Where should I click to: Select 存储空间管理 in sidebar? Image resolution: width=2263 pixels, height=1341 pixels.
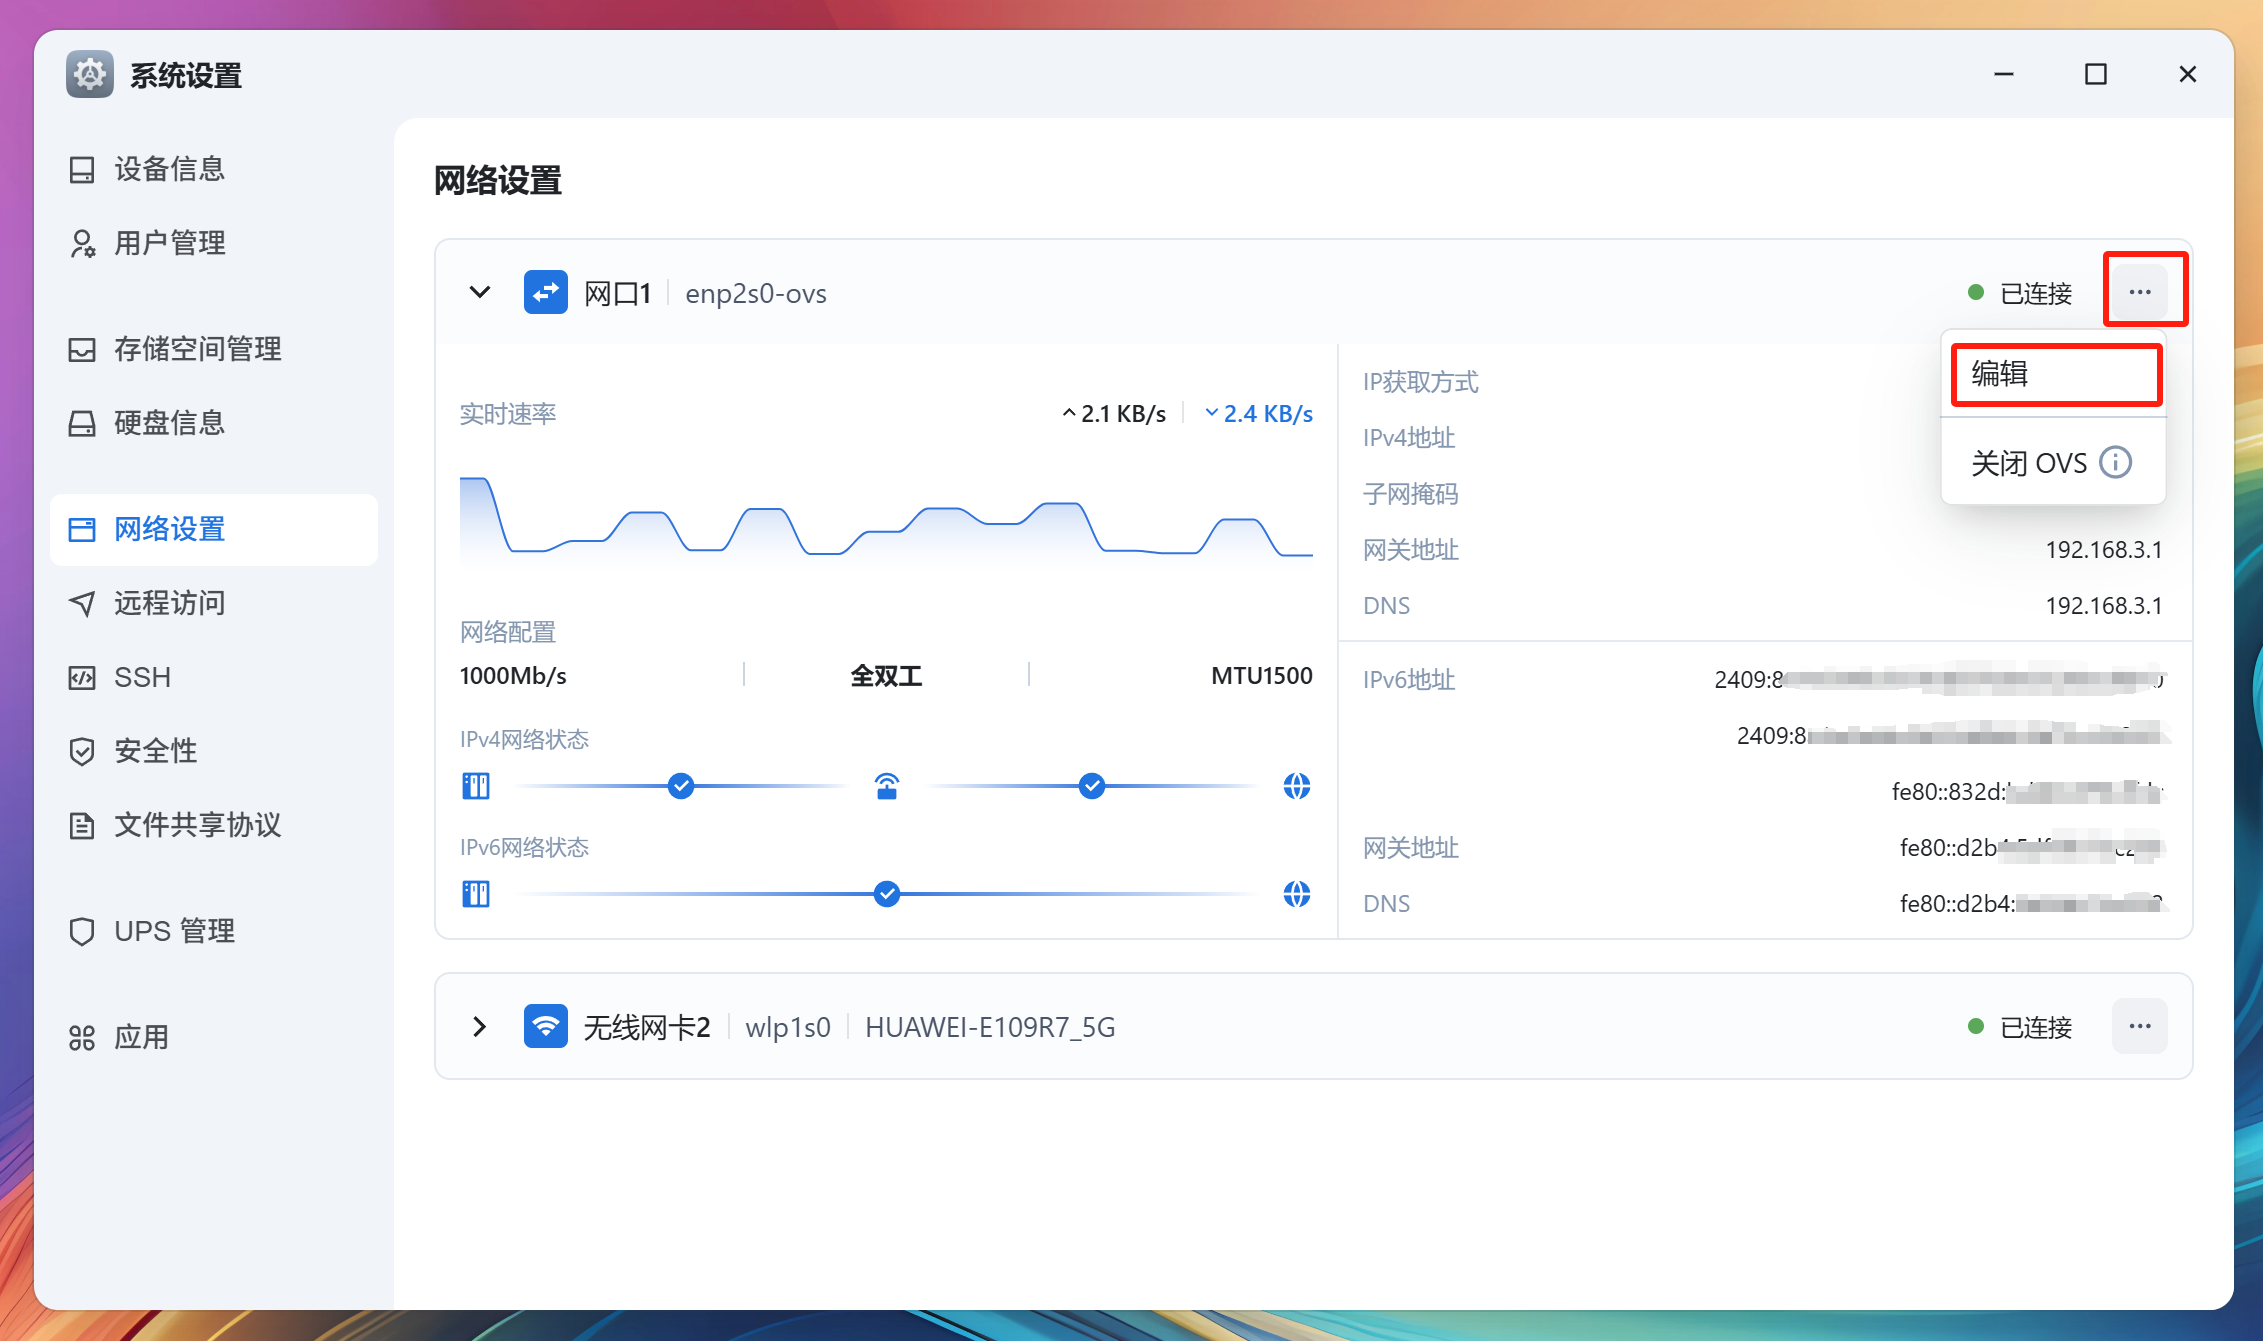pos(196,349)
